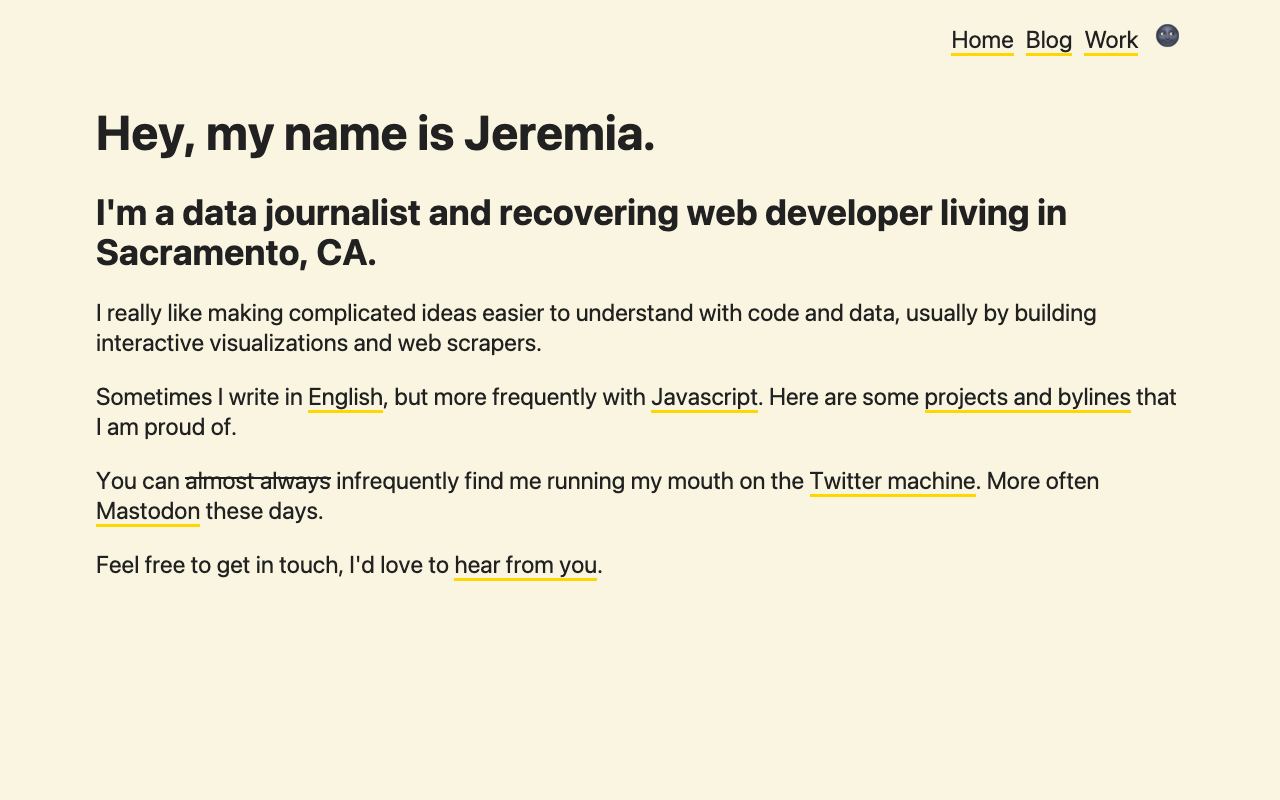
Task: Click the heading Hey, my name is Jeremia.
Action: point(375,134)
